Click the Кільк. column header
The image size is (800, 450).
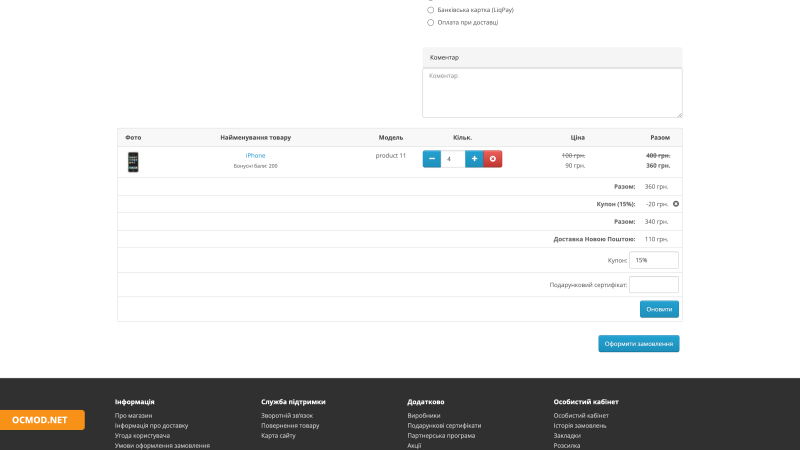(x=462, y=138)
